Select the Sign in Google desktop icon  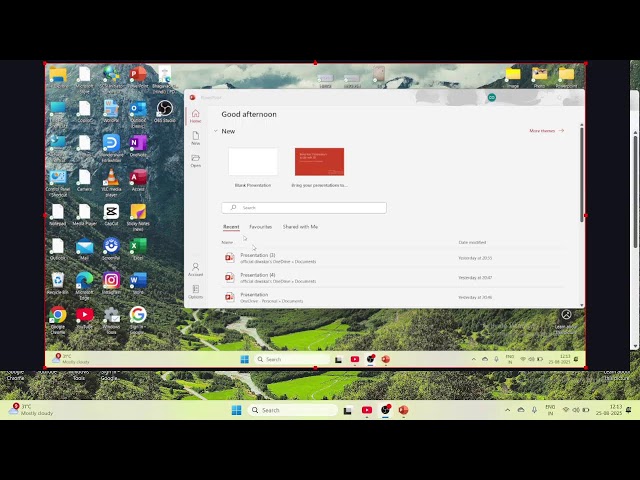tap(138, 320)
